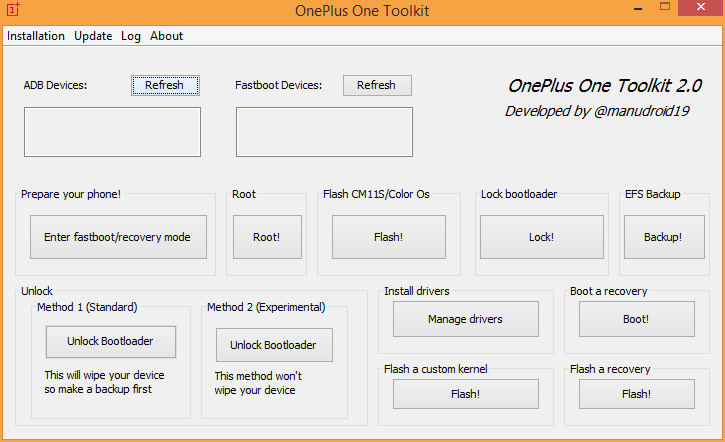Click the EFS Backup! button
This screenshot has height=442, width=725.
click(664, 237)
